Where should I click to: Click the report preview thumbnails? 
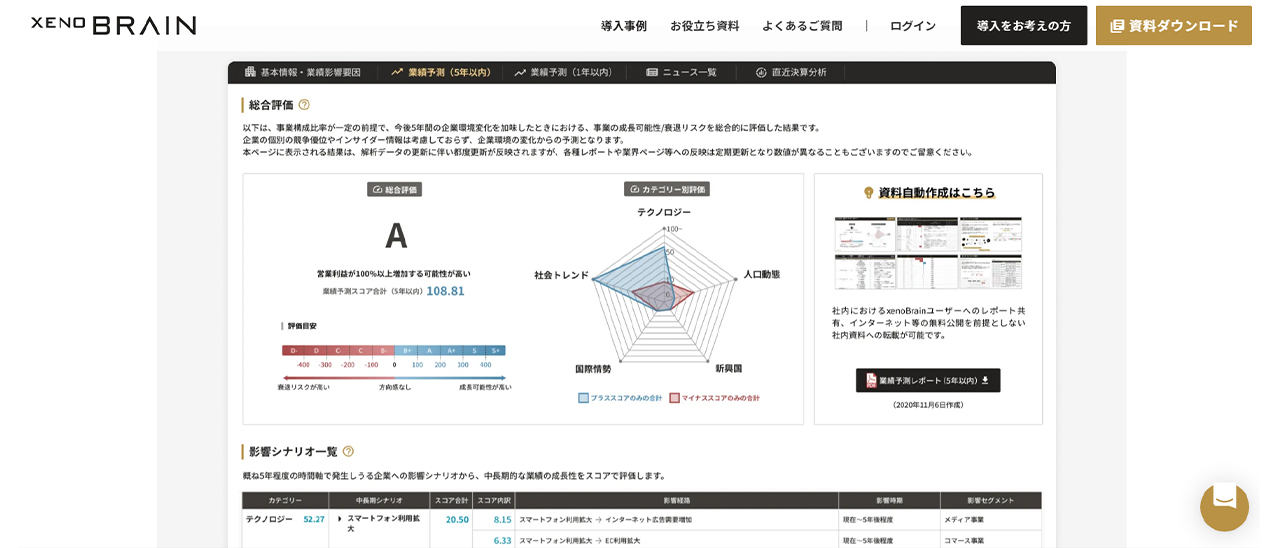point(928,252)
